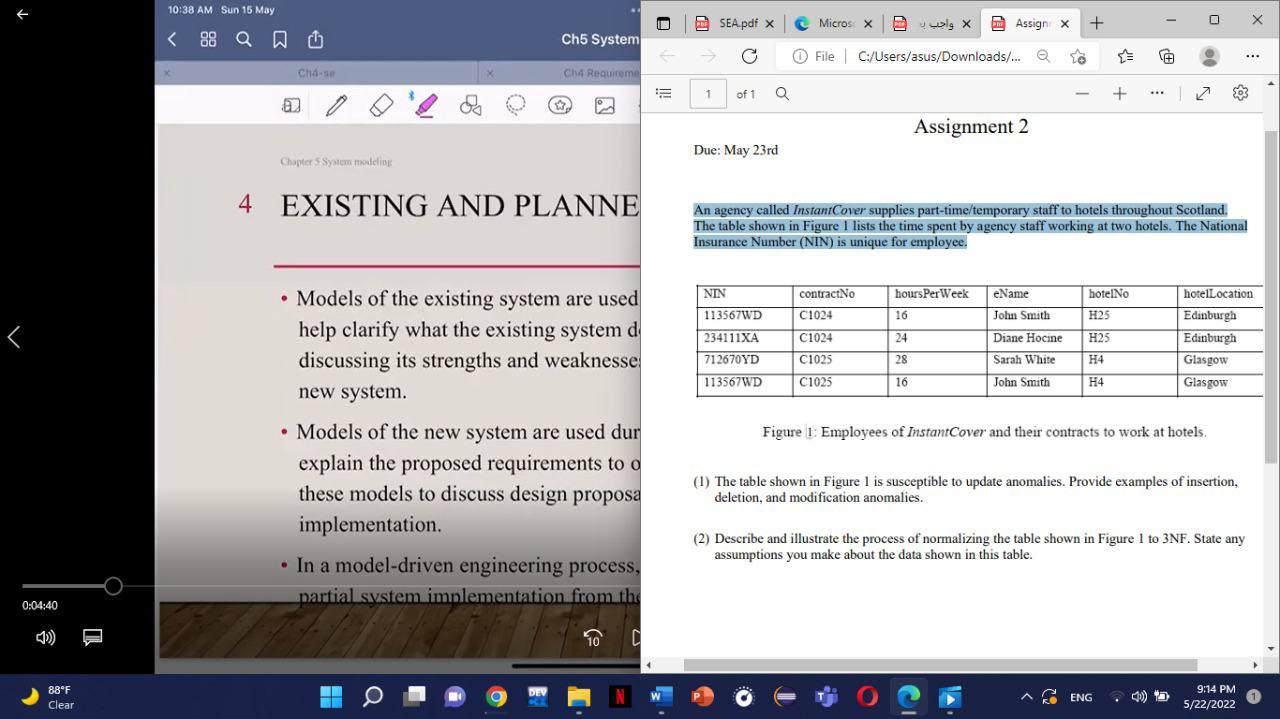Enter full screen PDF view
This screenshot has width=1280, height=719.
tap(1203, 93)
